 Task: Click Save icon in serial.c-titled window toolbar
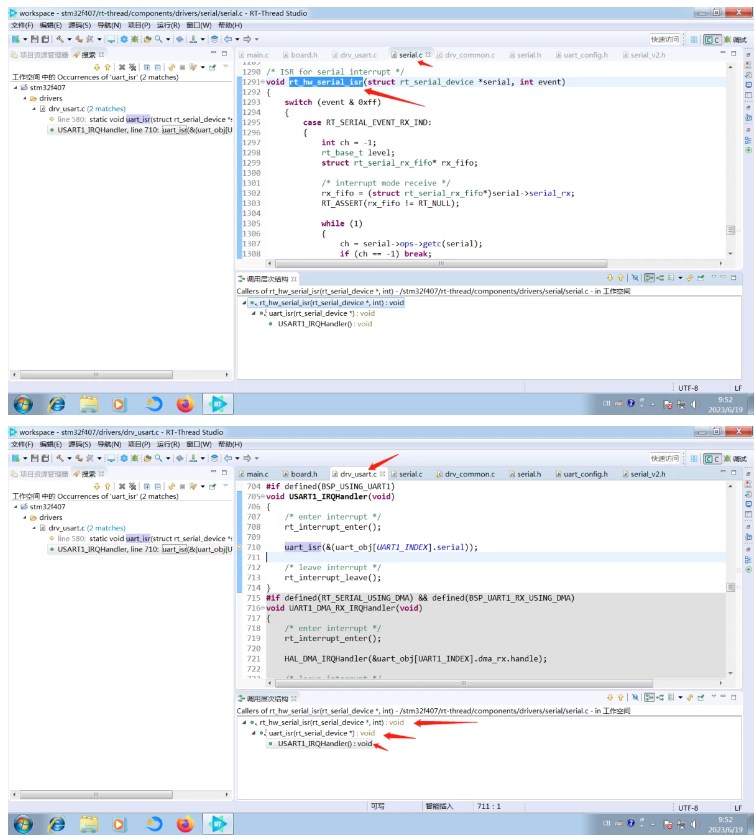coord(35,39)
